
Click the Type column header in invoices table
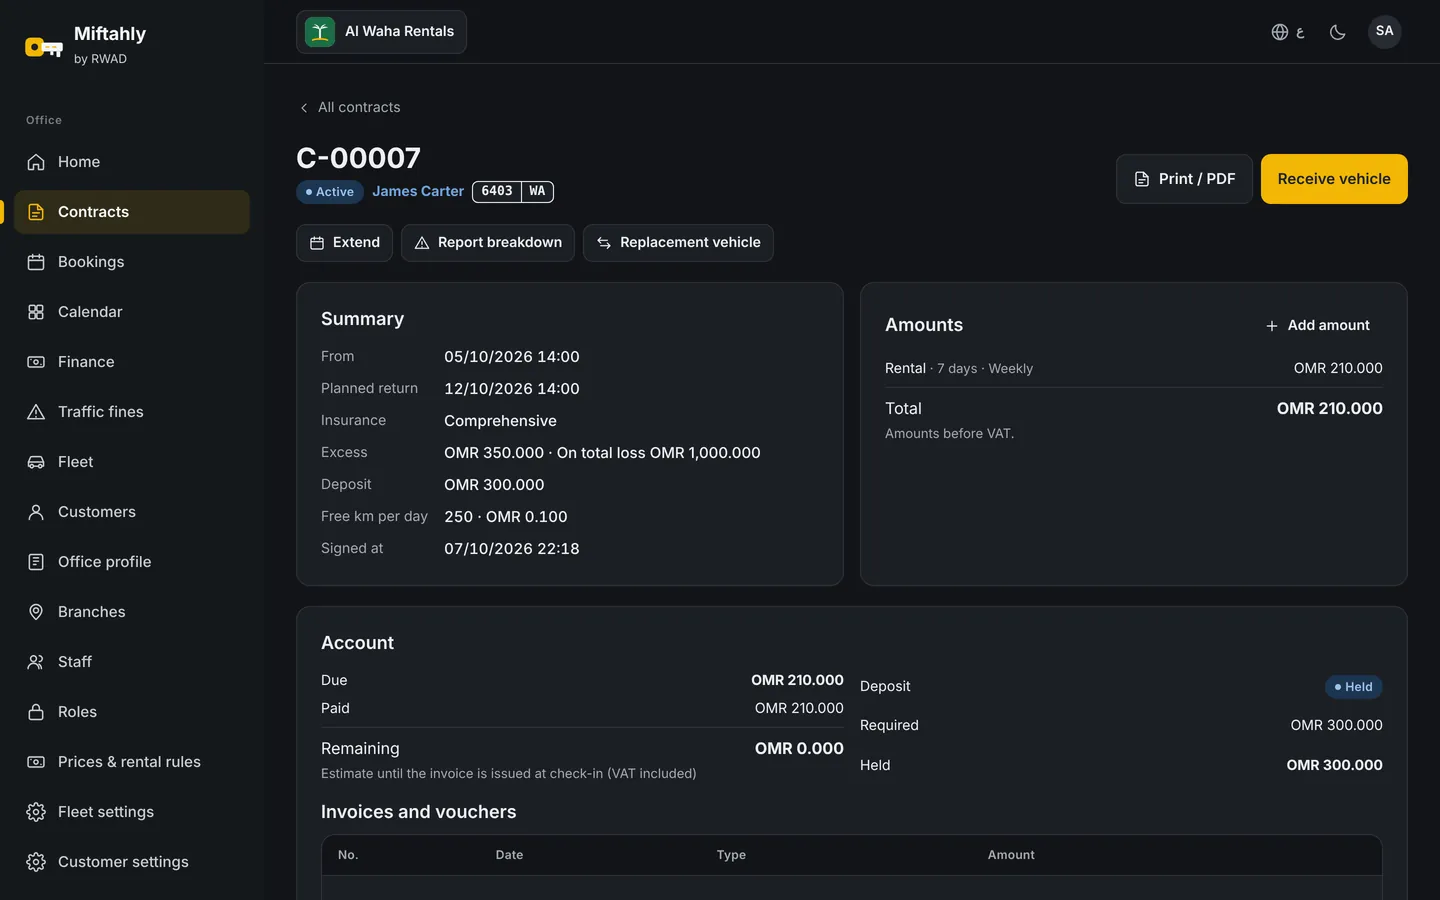[731, 855]
